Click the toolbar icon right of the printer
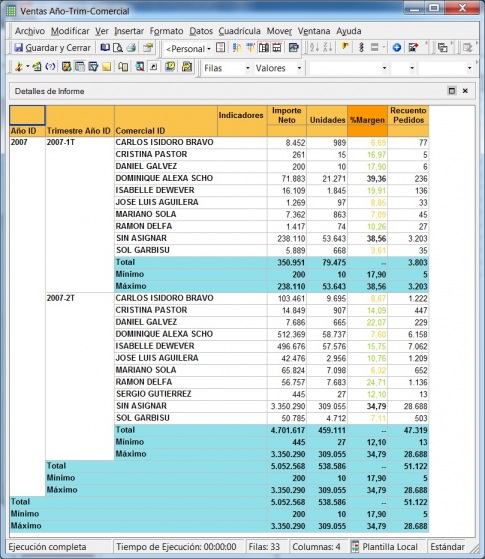Viewport: 485px width, 559px height. (148, 47)
